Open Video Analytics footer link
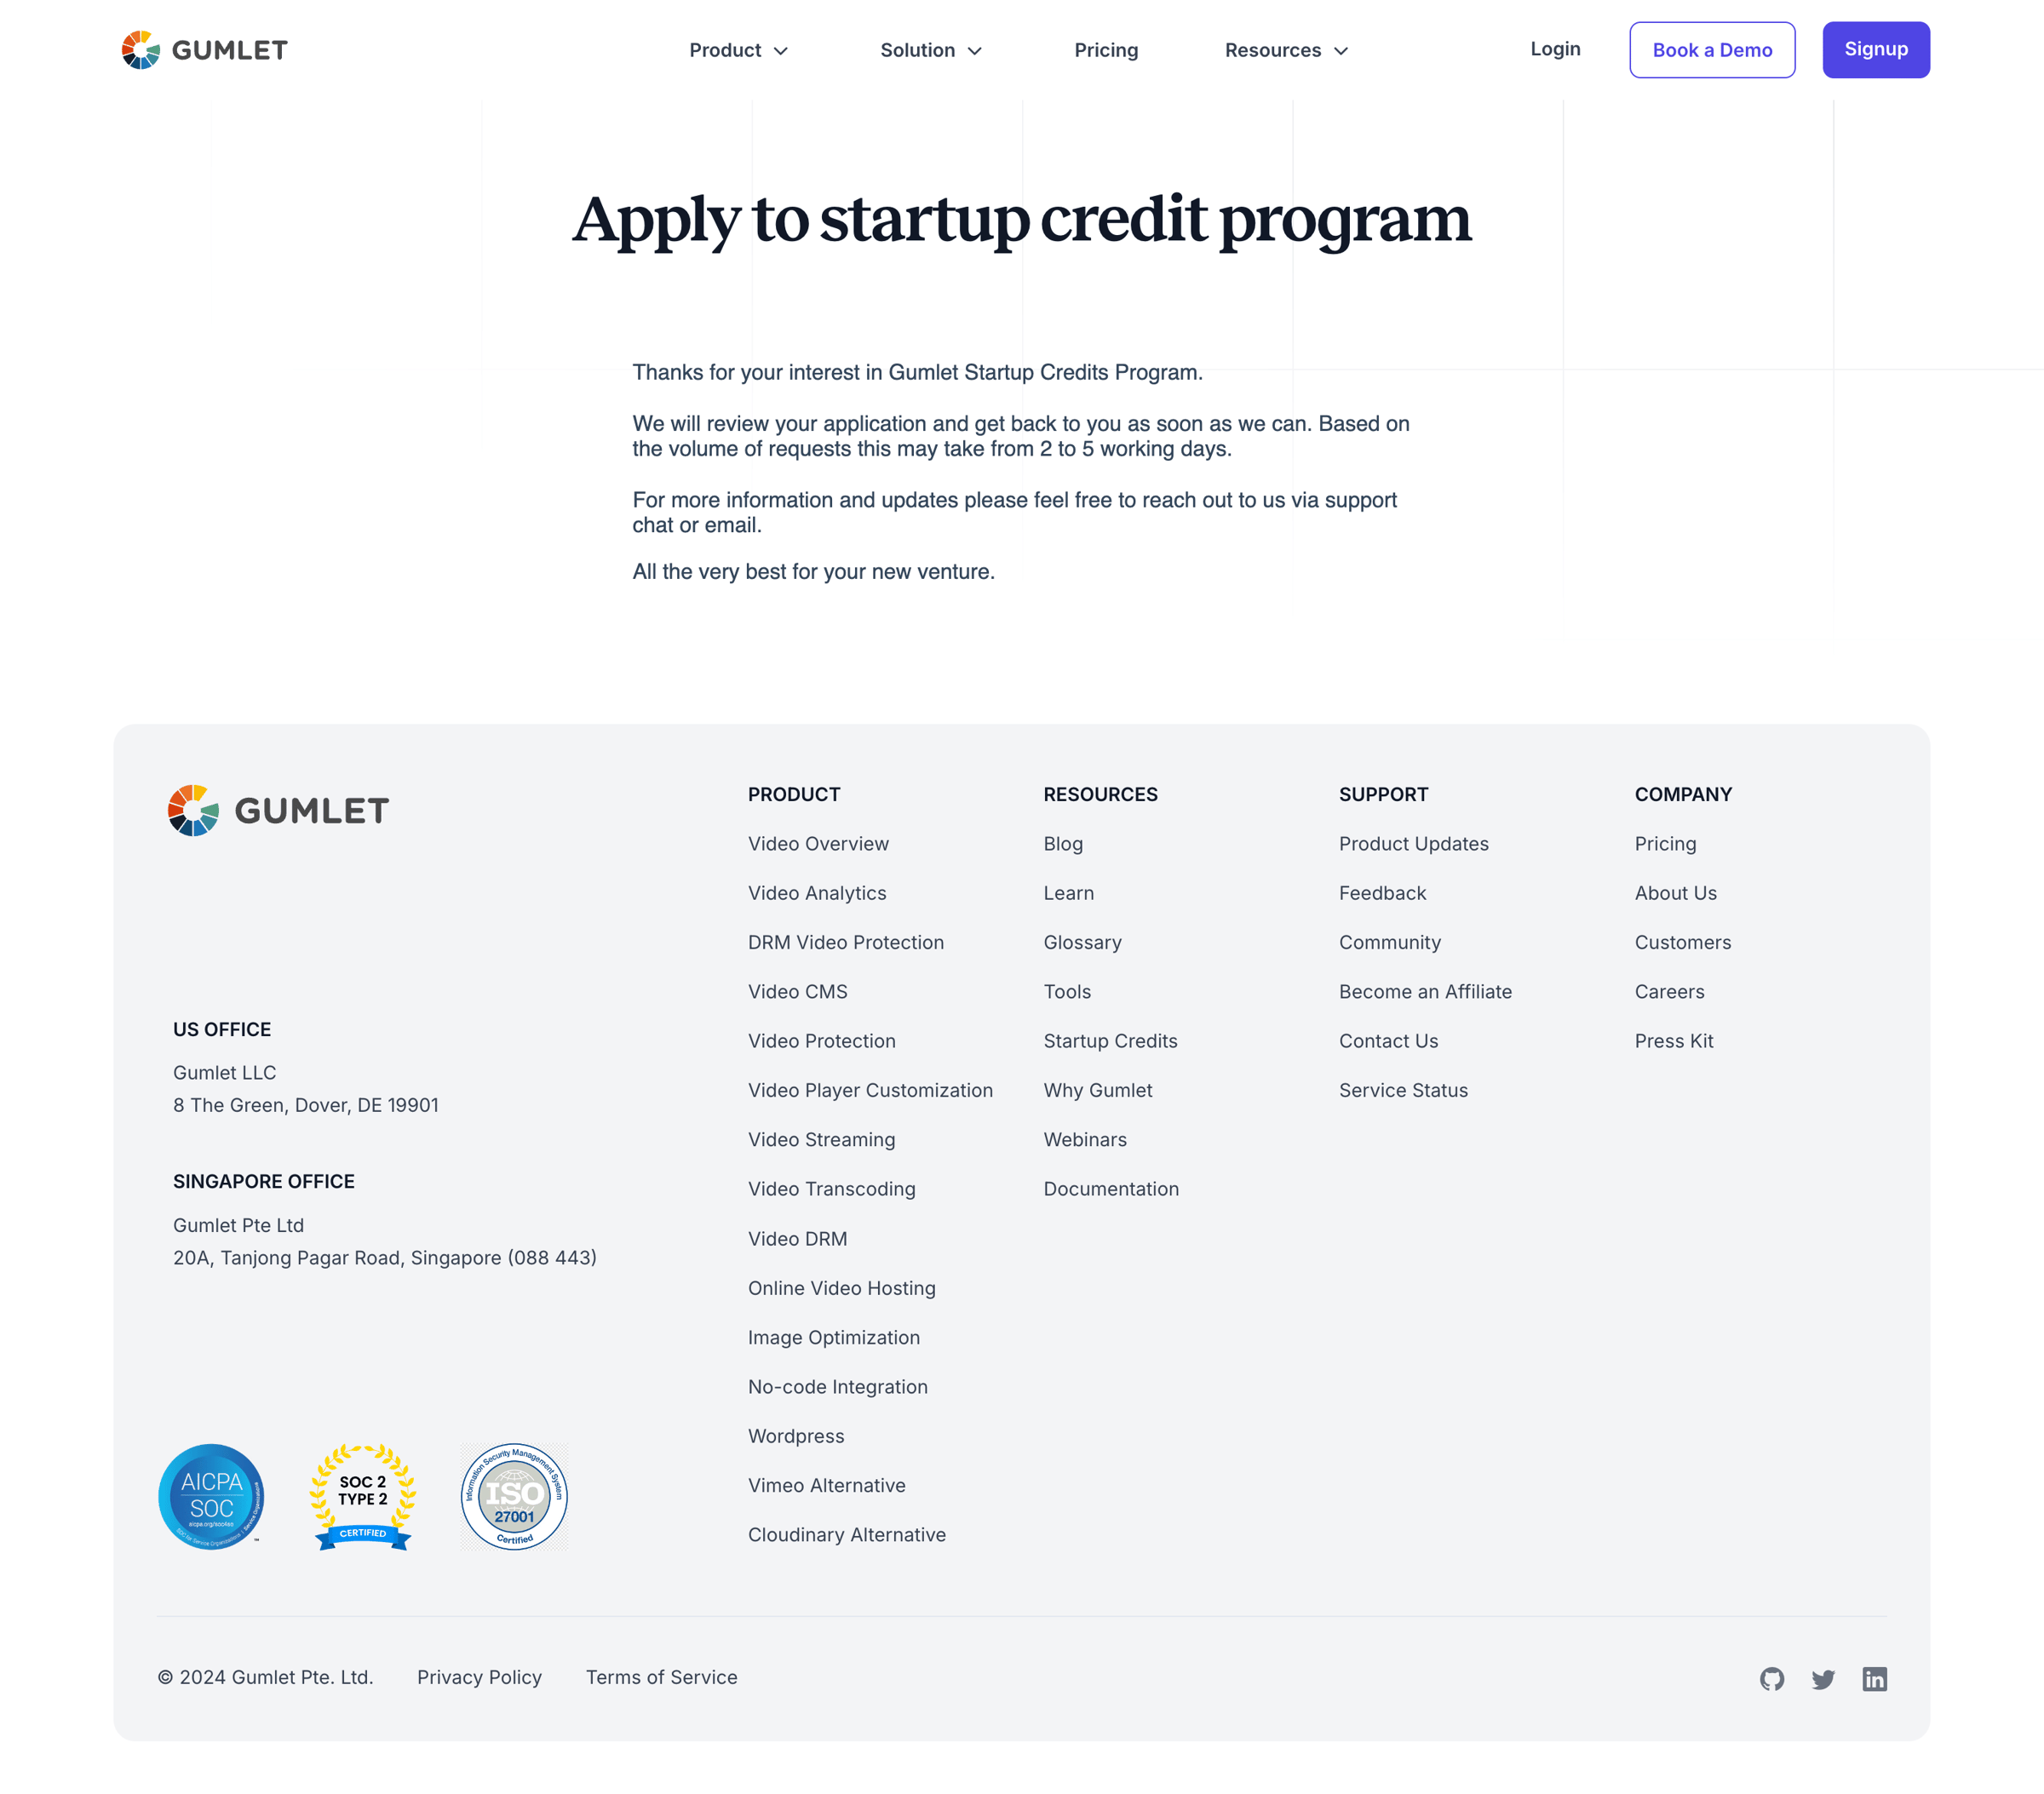The image size is (2044, 1794). tap(817, 893)
